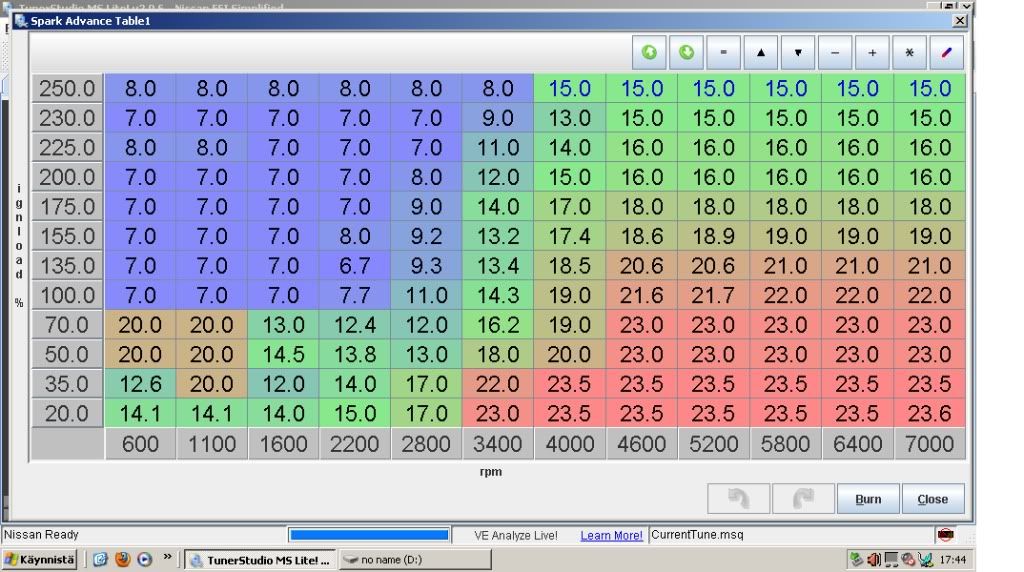Click the black up-triangle toolbar button
The height and width of the screenshot is (572, 1024).
761,52
